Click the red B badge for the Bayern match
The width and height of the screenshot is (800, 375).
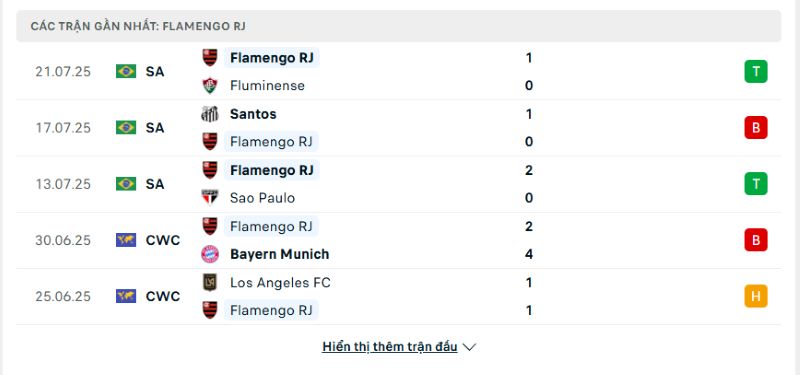(756, 240)
